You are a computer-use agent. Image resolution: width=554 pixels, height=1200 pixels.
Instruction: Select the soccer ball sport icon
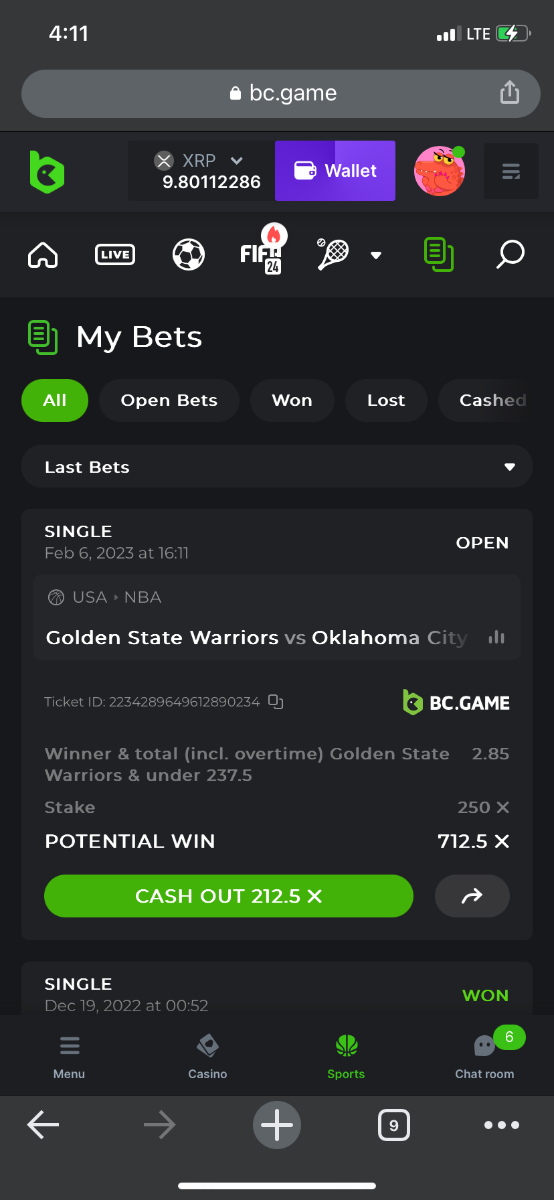point(188,255)
